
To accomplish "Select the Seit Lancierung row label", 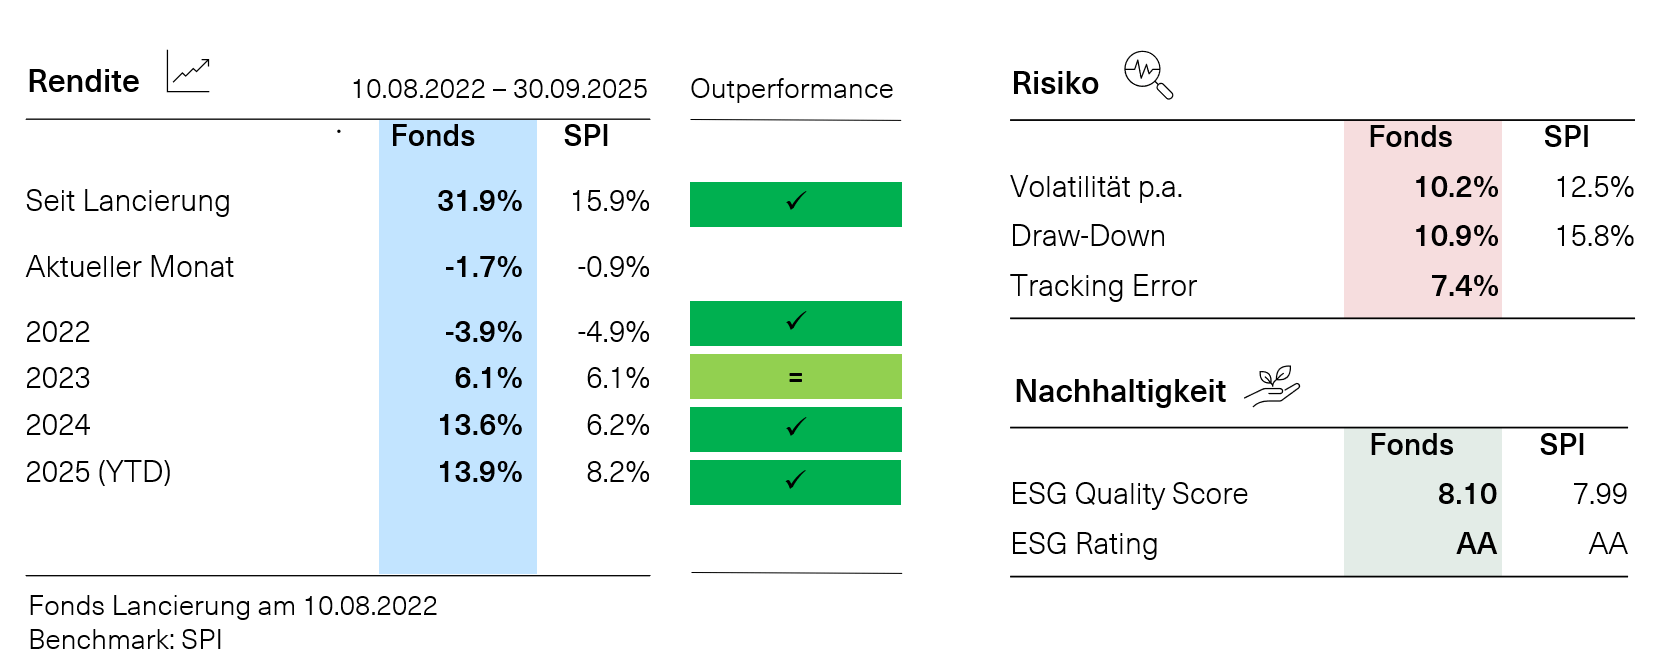I will (x=128, y=201).
